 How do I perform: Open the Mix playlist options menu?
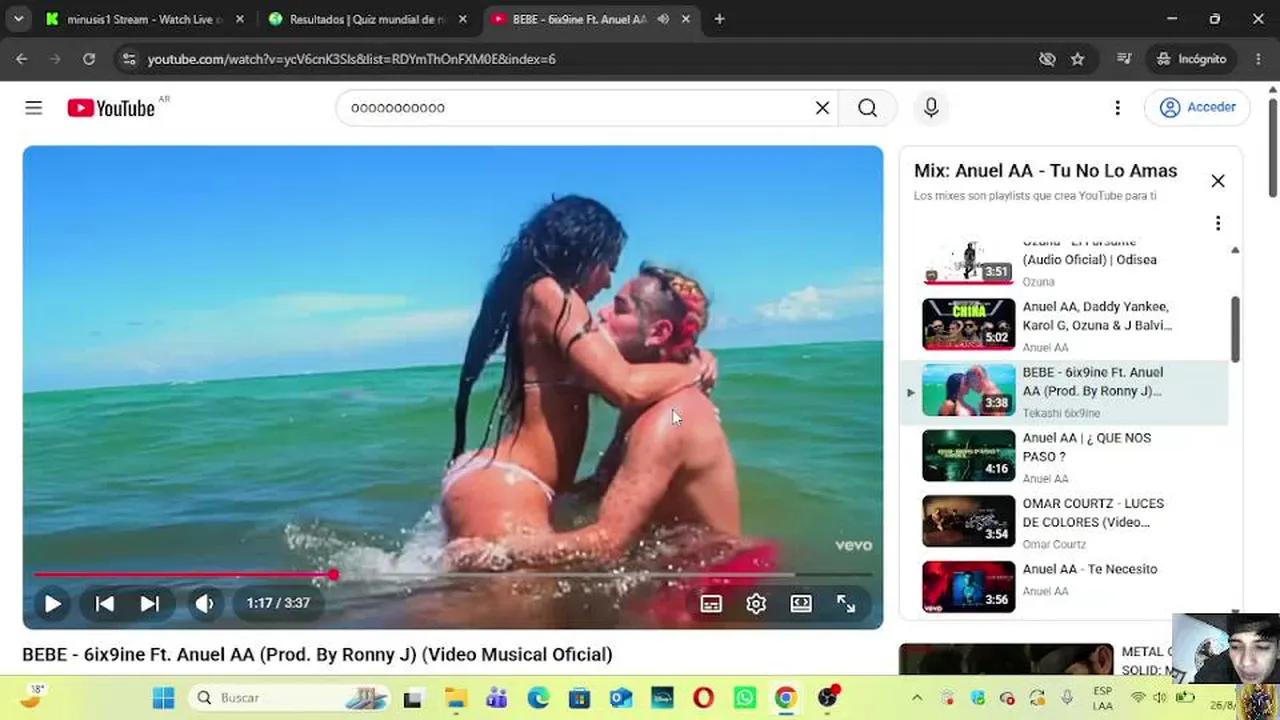(1217, 223)
